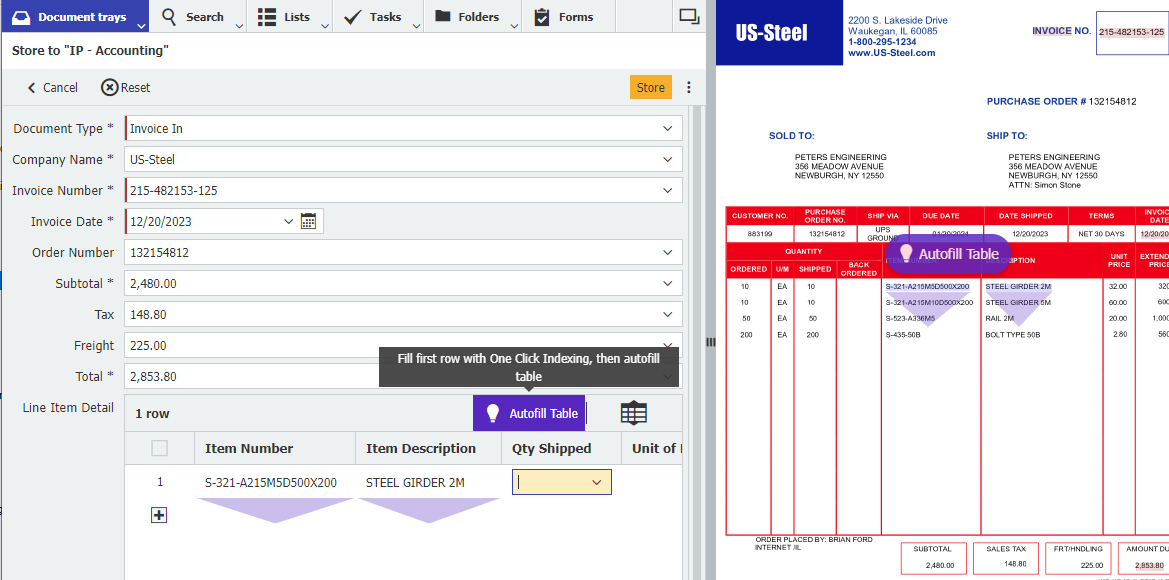1169x580 pixels.
Task: Open the Invoice Date calendar picker
Action: pos(309,221)
